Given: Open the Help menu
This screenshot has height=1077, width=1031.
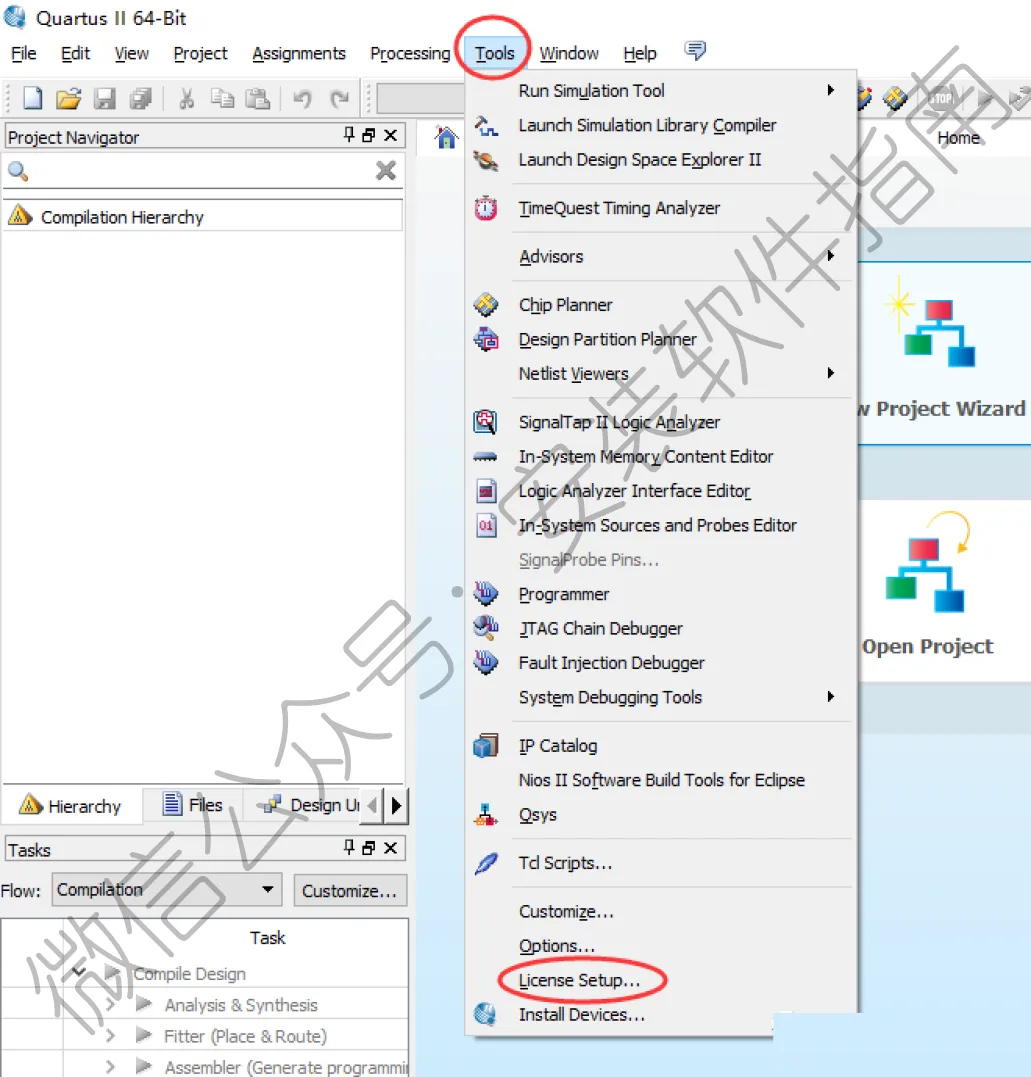Looking at the screenshot, I should point(639,53).
